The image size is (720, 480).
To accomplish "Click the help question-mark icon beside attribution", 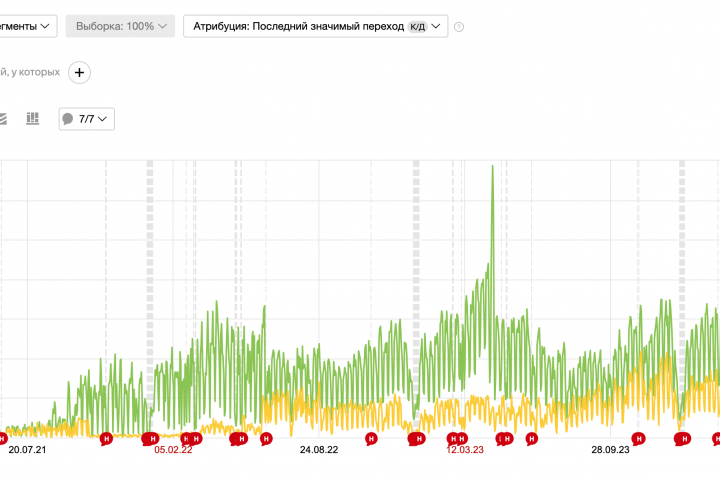I will tap(459, 27).
